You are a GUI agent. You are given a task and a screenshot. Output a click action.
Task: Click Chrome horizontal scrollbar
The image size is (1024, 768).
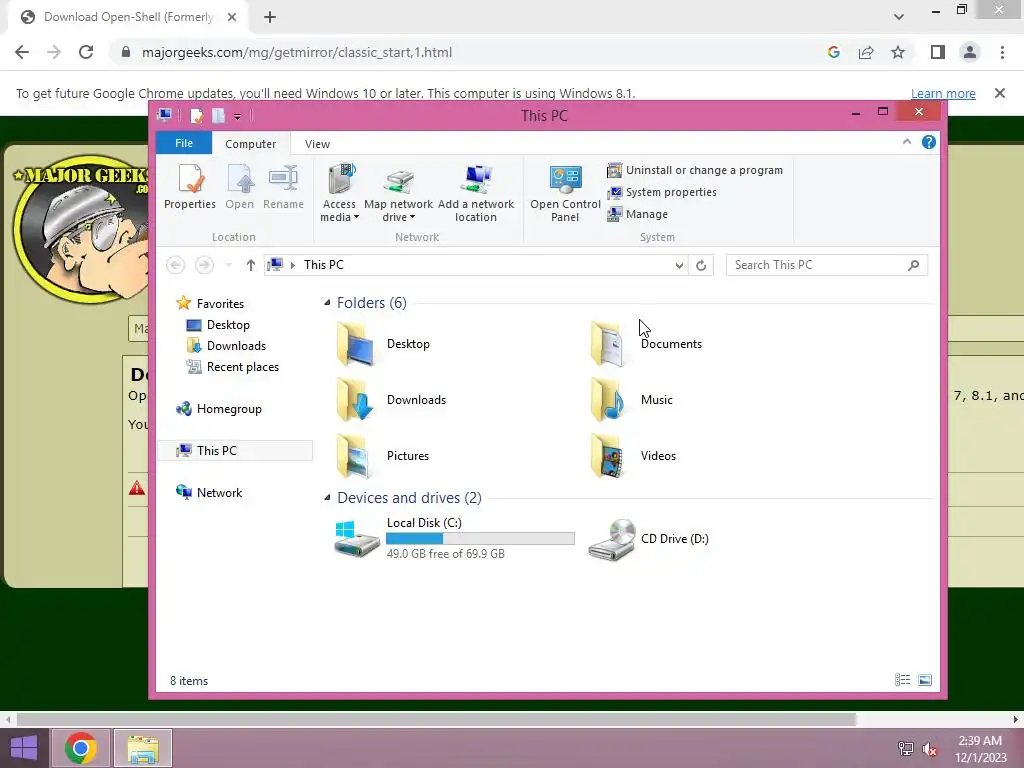(436, 720)
